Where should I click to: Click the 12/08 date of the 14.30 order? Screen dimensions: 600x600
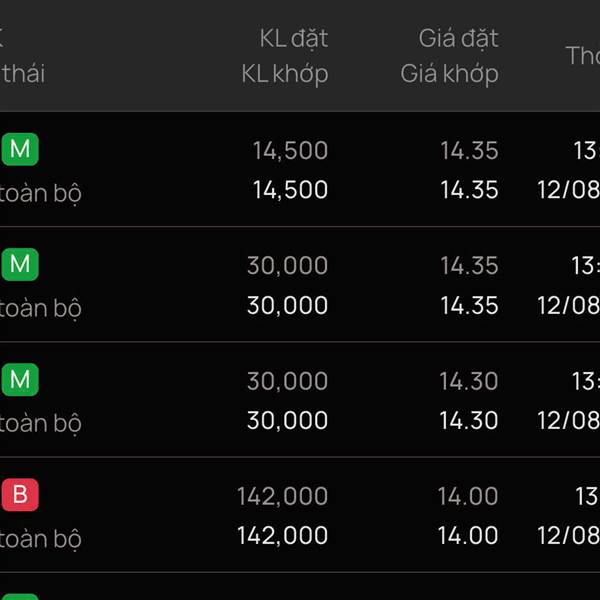pyautogui.click(x=568, y=420)
